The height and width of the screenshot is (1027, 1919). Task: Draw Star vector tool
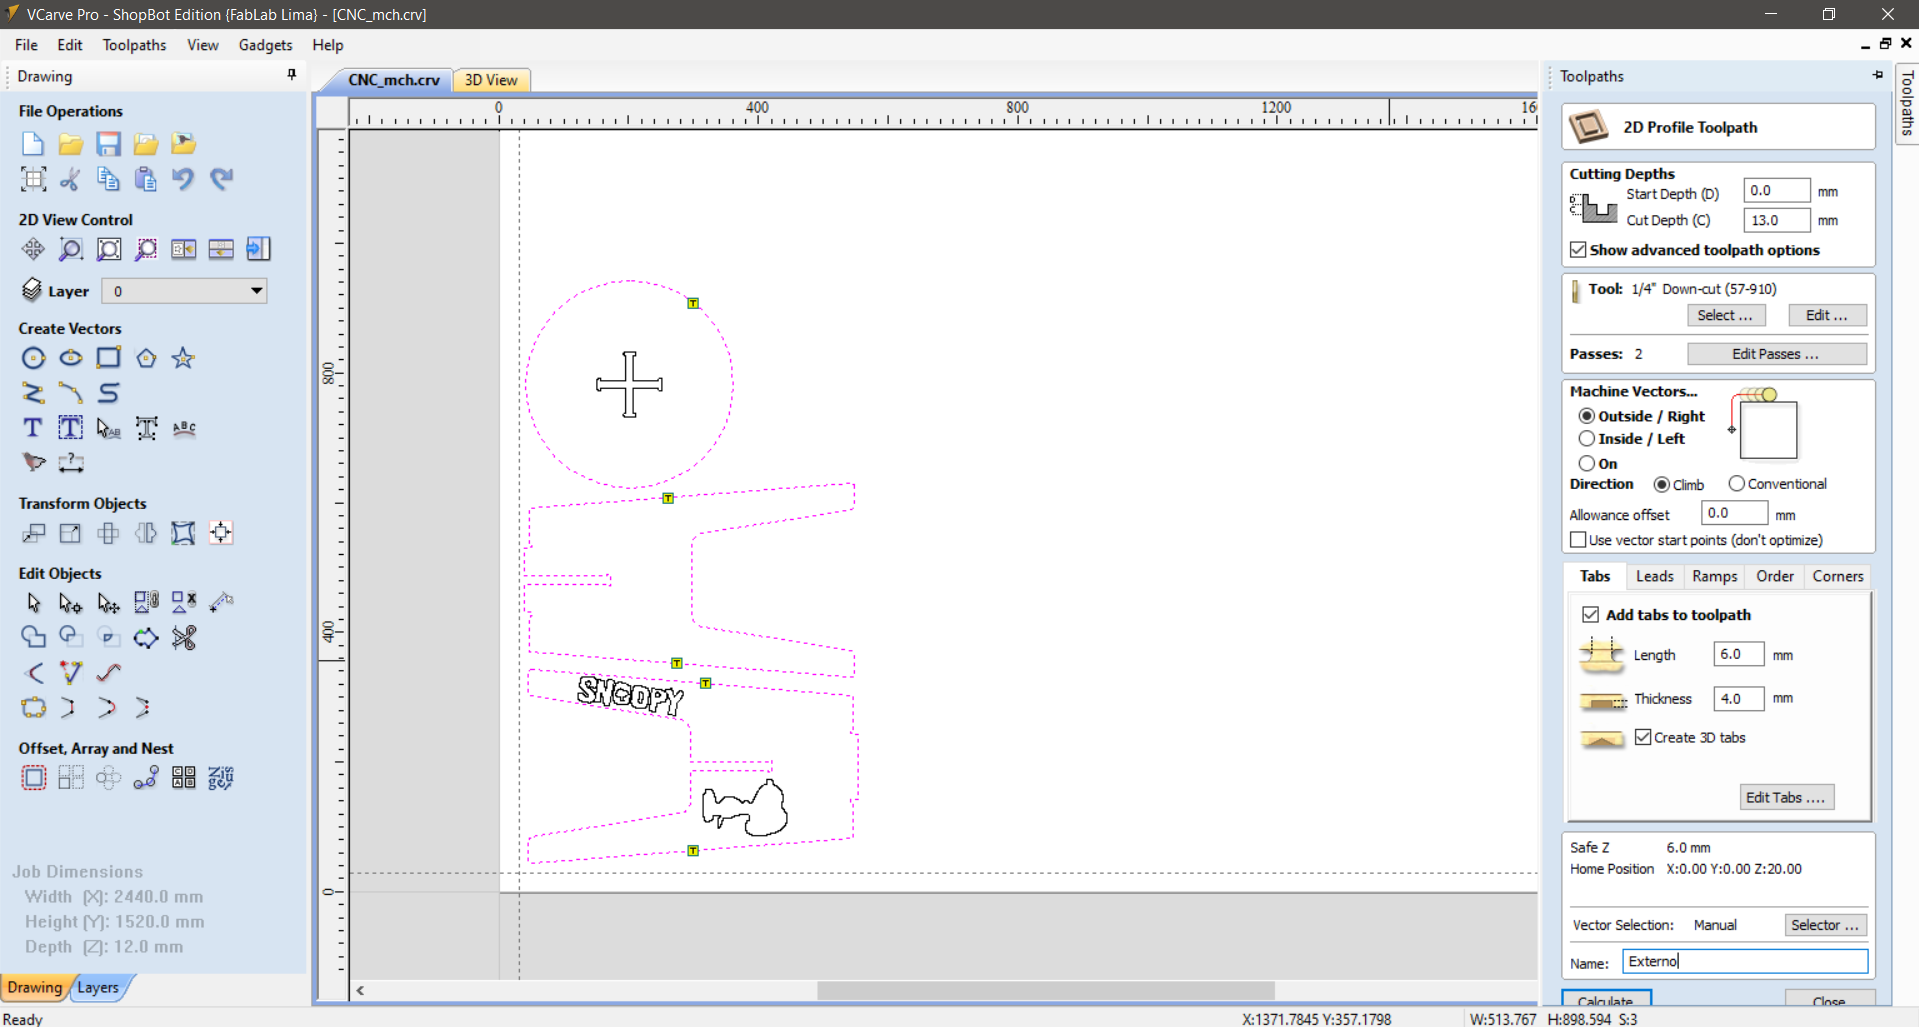pos(183,358)
